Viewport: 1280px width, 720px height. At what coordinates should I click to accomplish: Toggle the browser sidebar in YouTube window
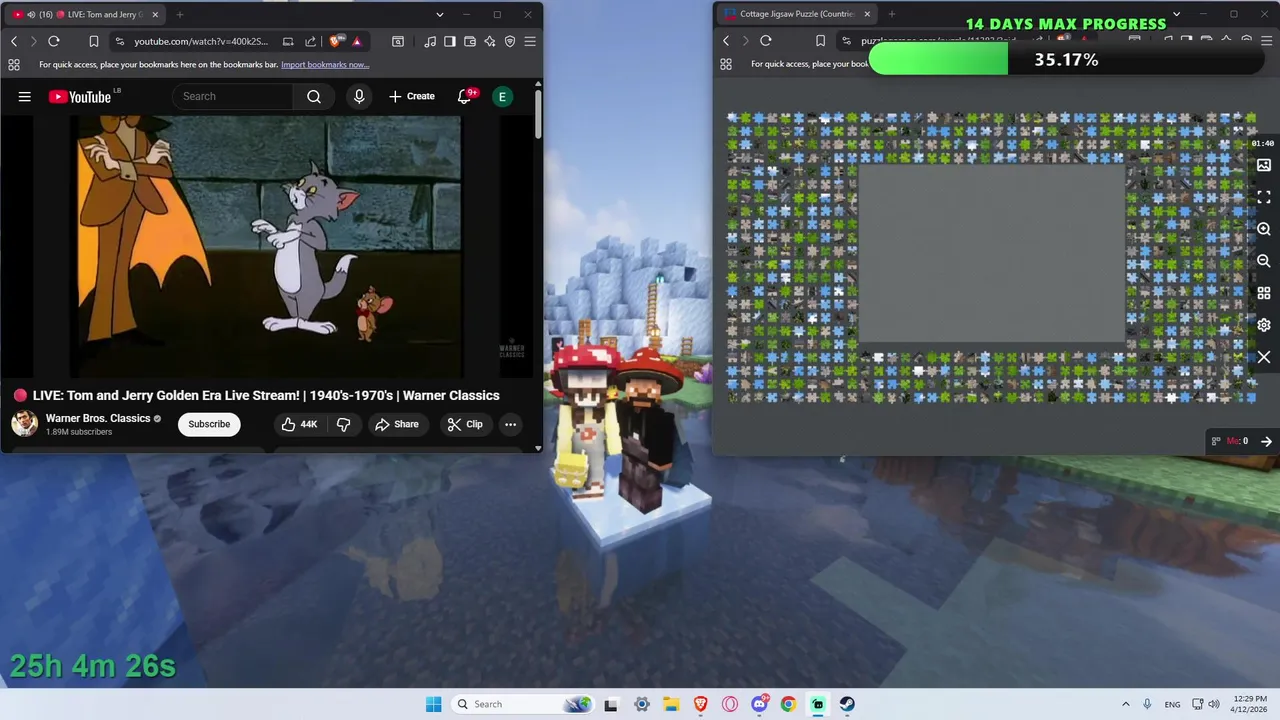click(x=450, y=41)
